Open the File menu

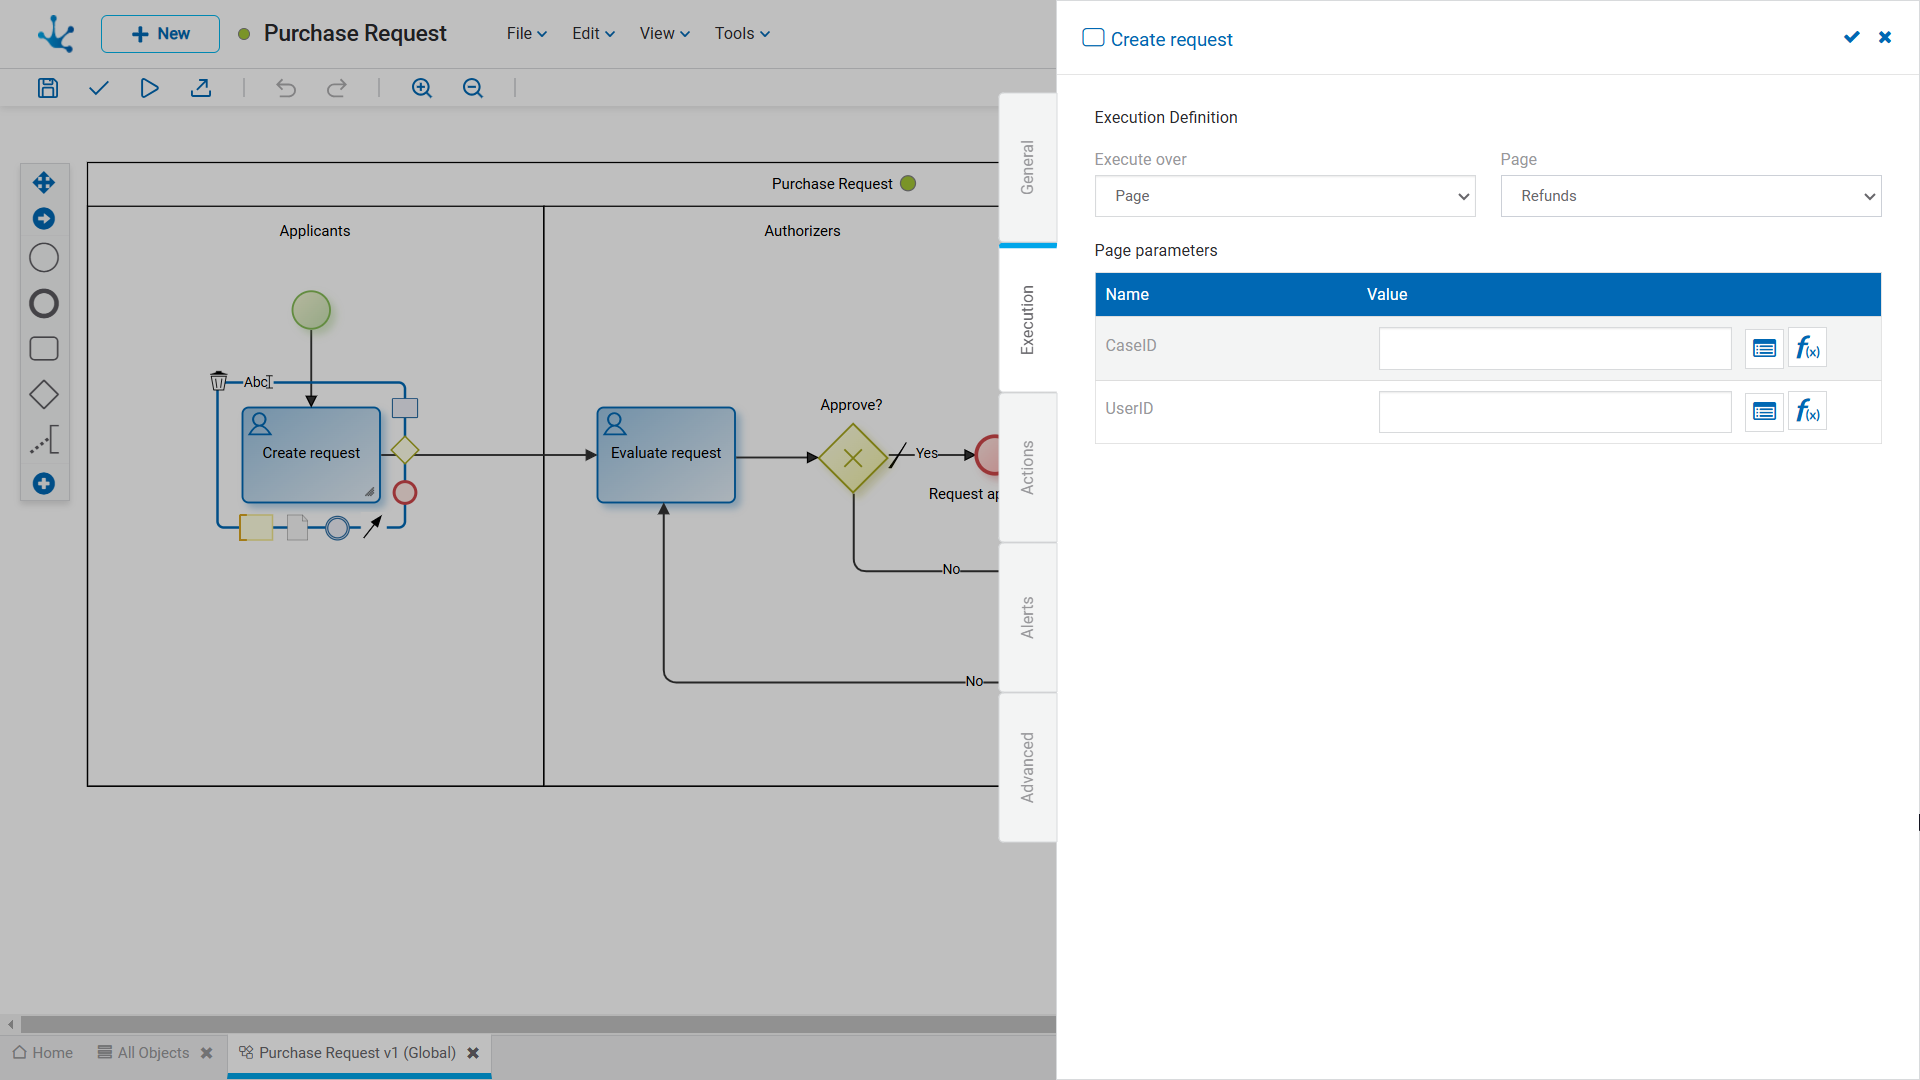[526, 33]
